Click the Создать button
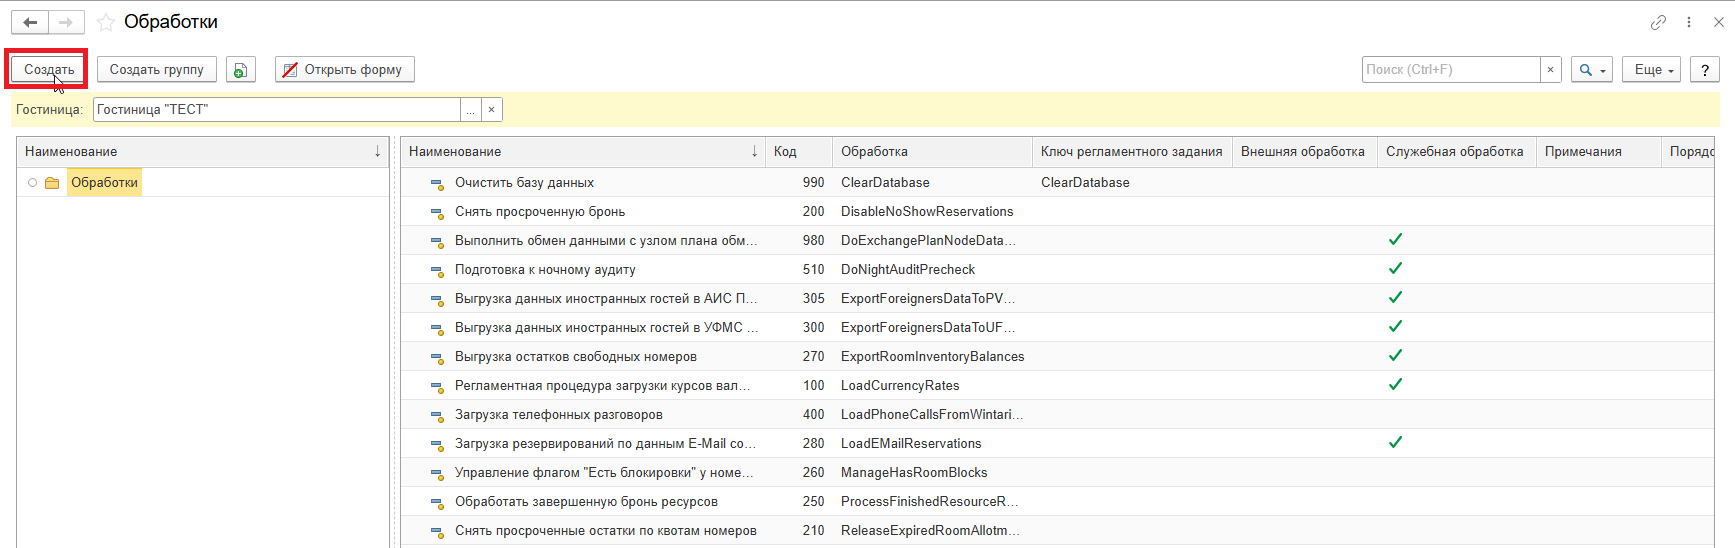1735x548 pixels. tap(49, 69)
